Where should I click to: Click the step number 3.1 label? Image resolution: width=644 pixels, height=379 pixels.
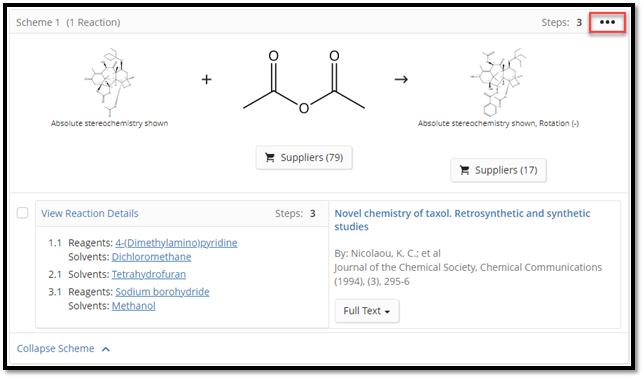click(x=55, y=292)
